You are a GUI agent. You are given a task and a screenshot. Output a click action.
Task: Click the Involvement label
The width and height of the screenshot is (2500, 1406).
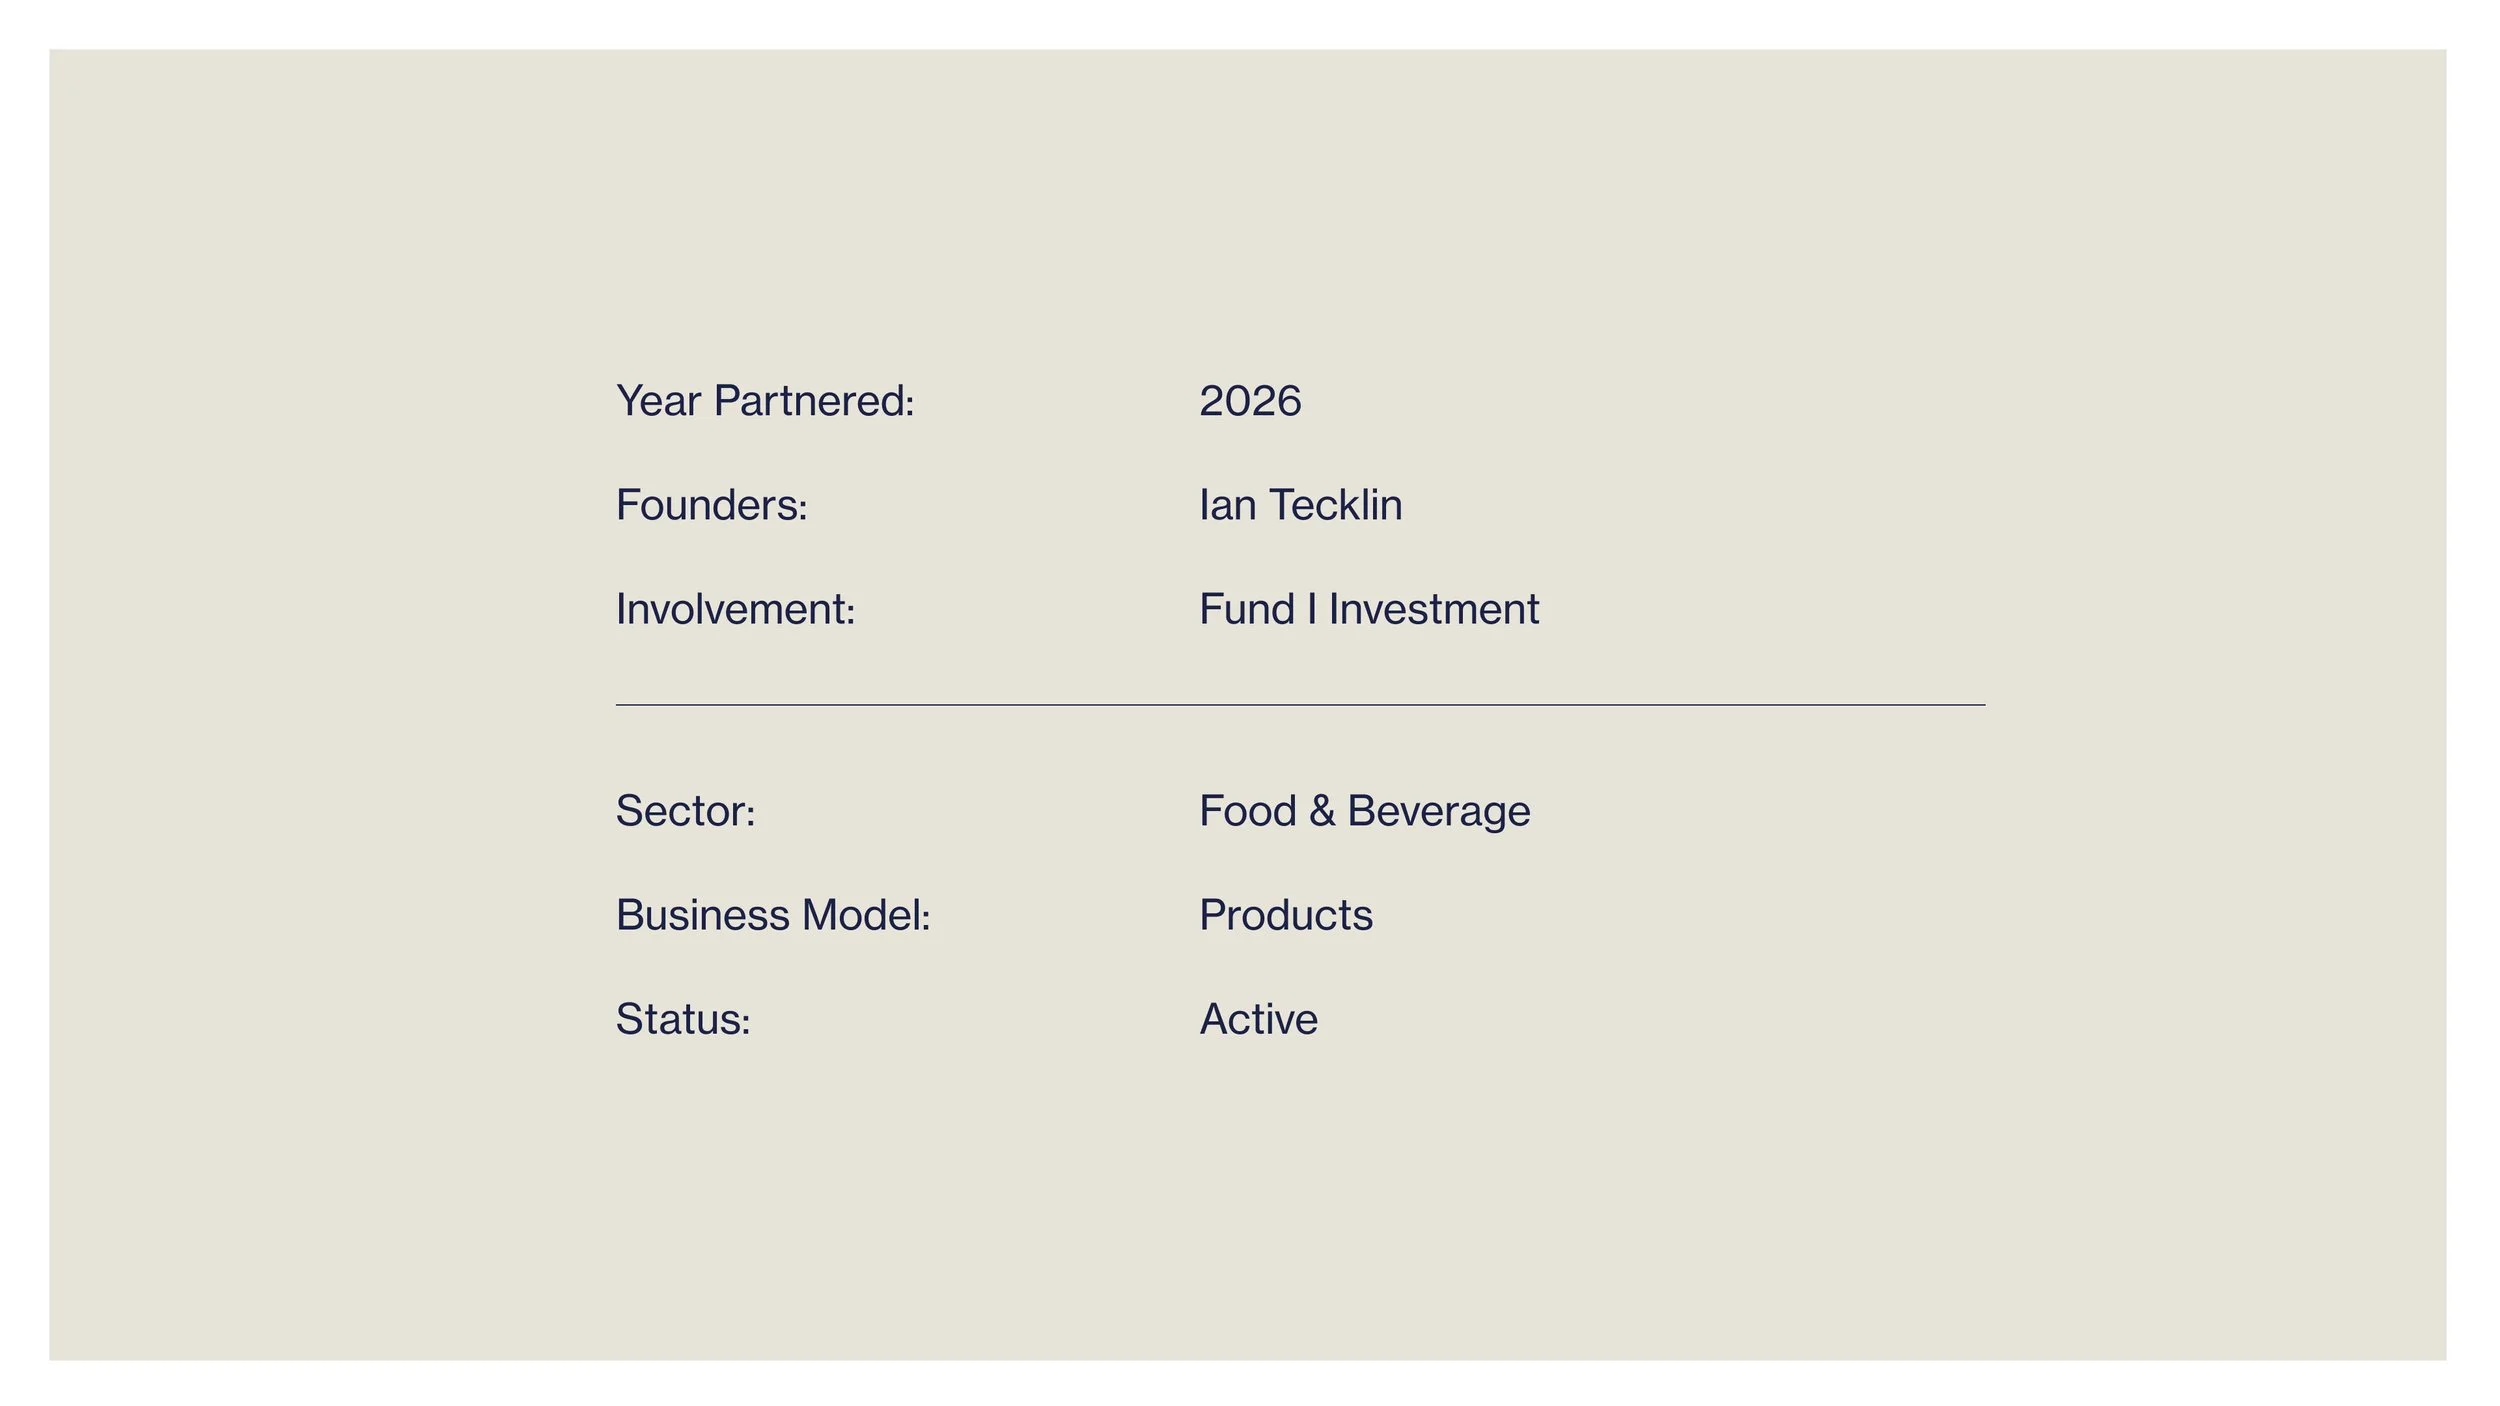pos(735,609)
